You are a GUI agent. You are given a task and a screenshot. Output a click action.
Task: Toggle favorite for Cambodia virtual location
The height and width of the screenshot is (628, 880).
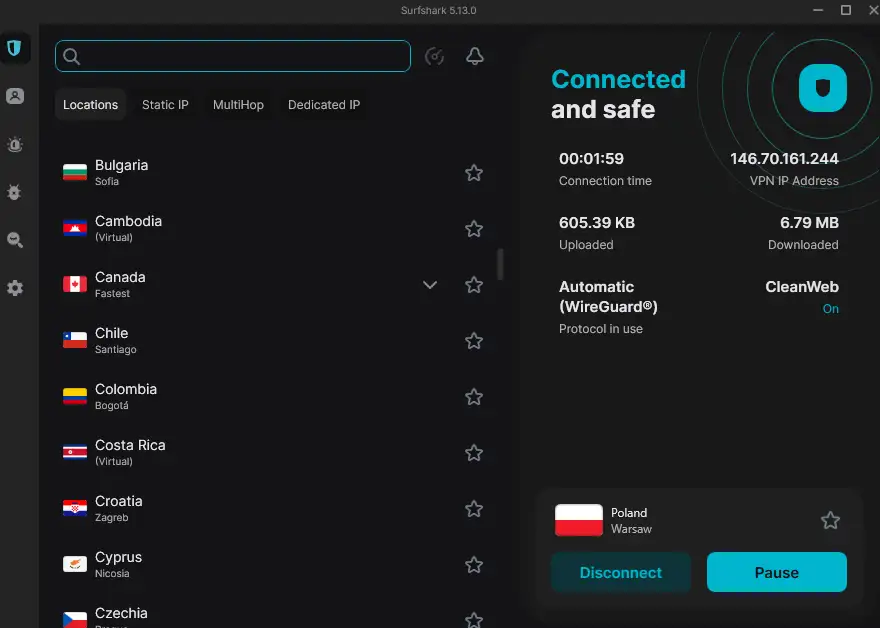(x=473, y=228)
